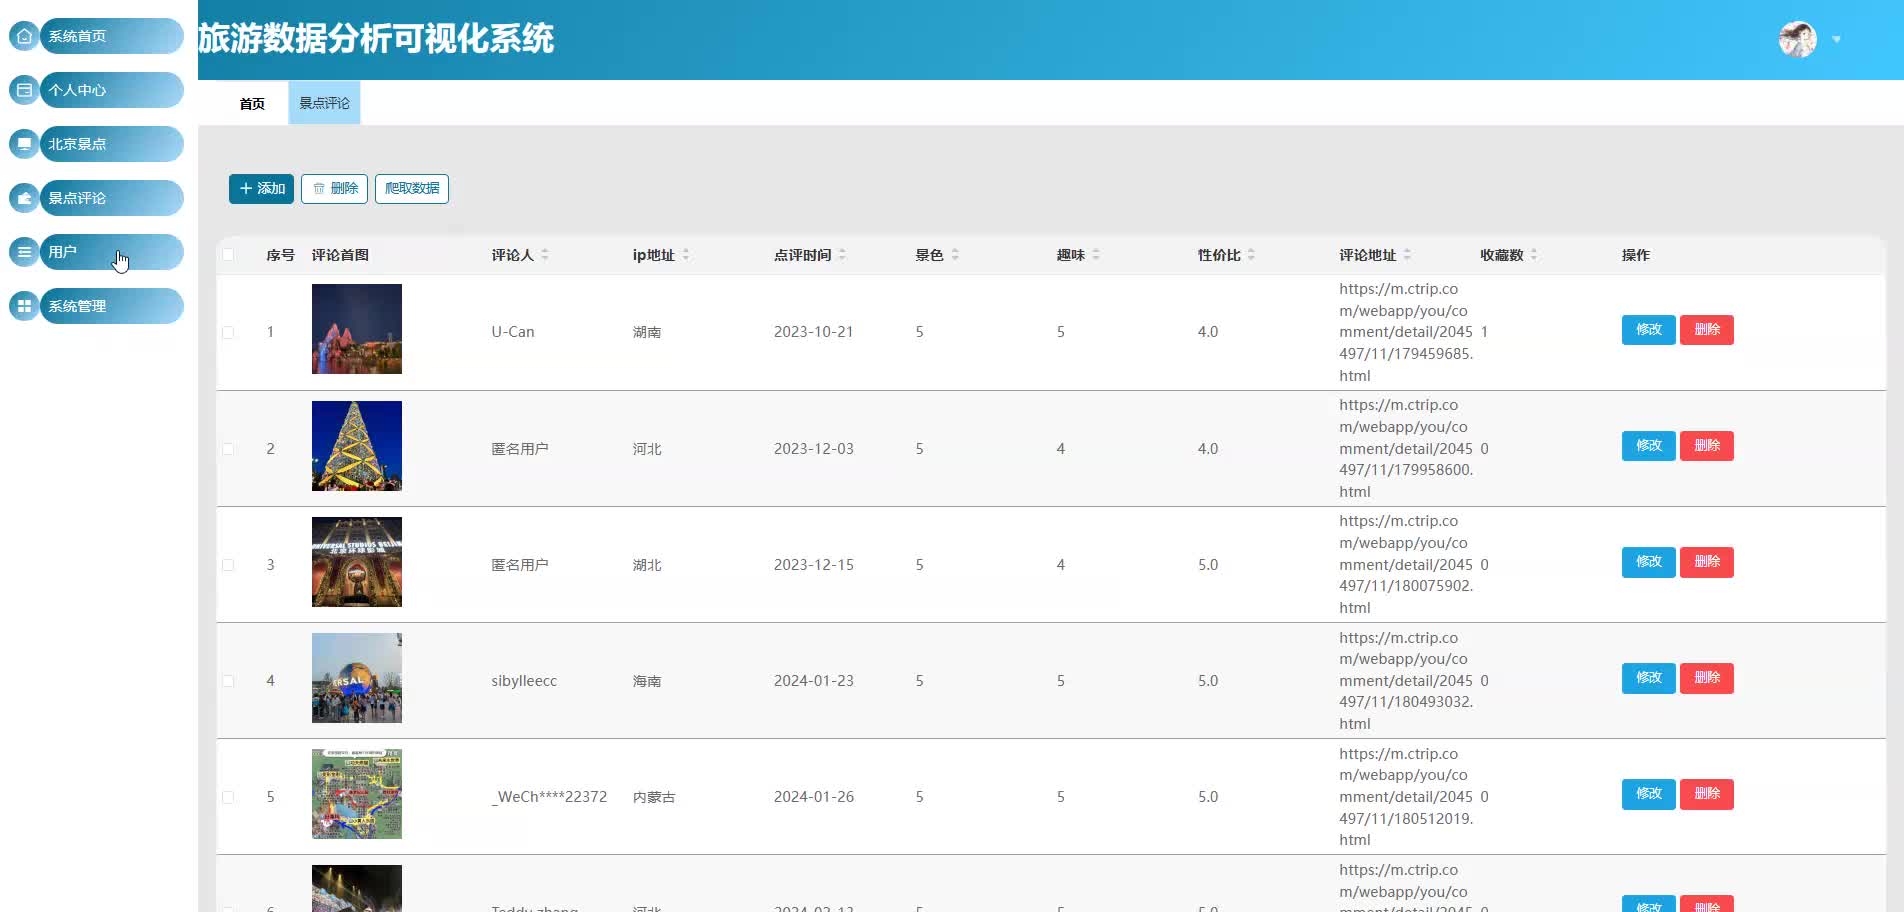Click reviewer name sibylleecc
The width and height of the screenshot is (1904, 912).
524,681
